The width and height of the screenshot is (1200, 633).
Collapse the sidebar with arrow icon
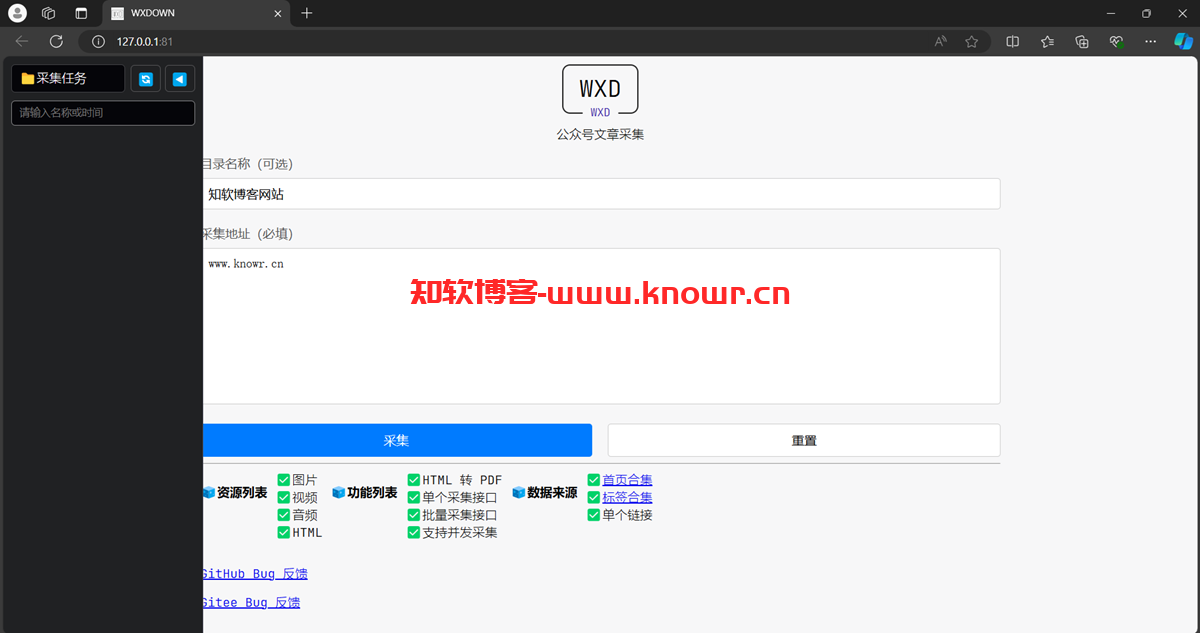click(x=180, y=79)
